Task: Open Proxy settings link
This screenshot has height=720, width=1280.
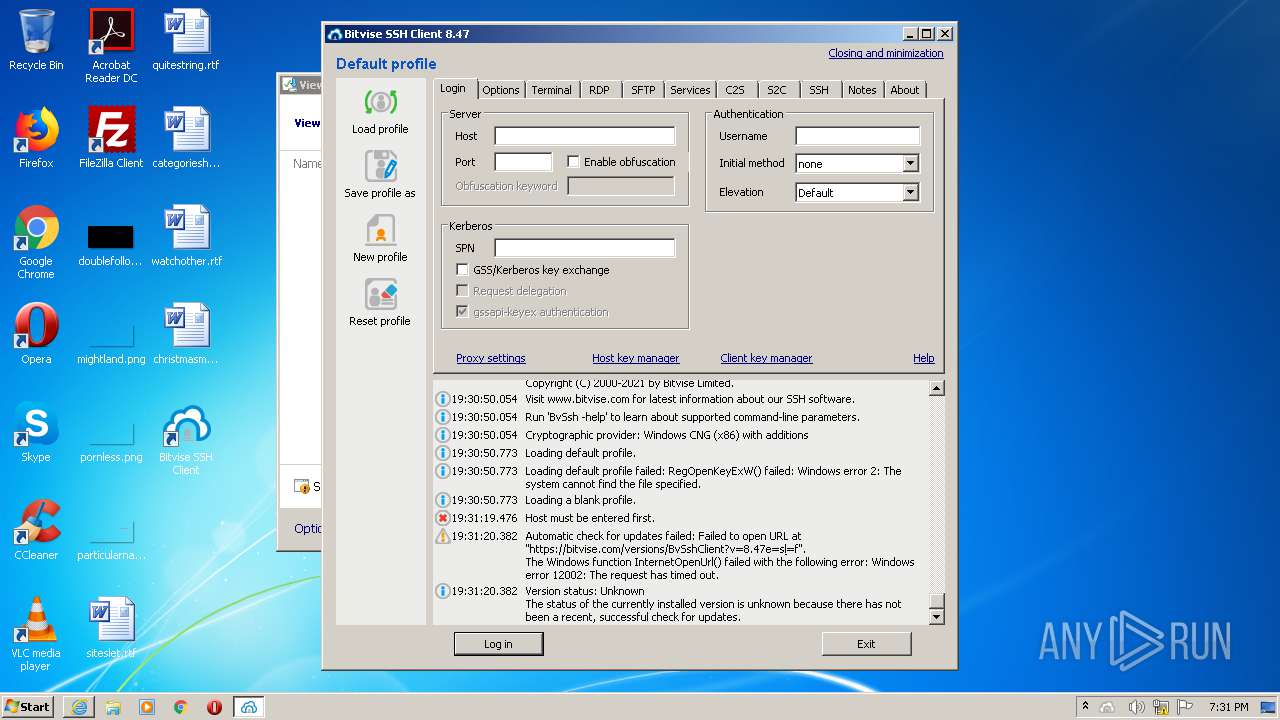Action: (490, 358)
